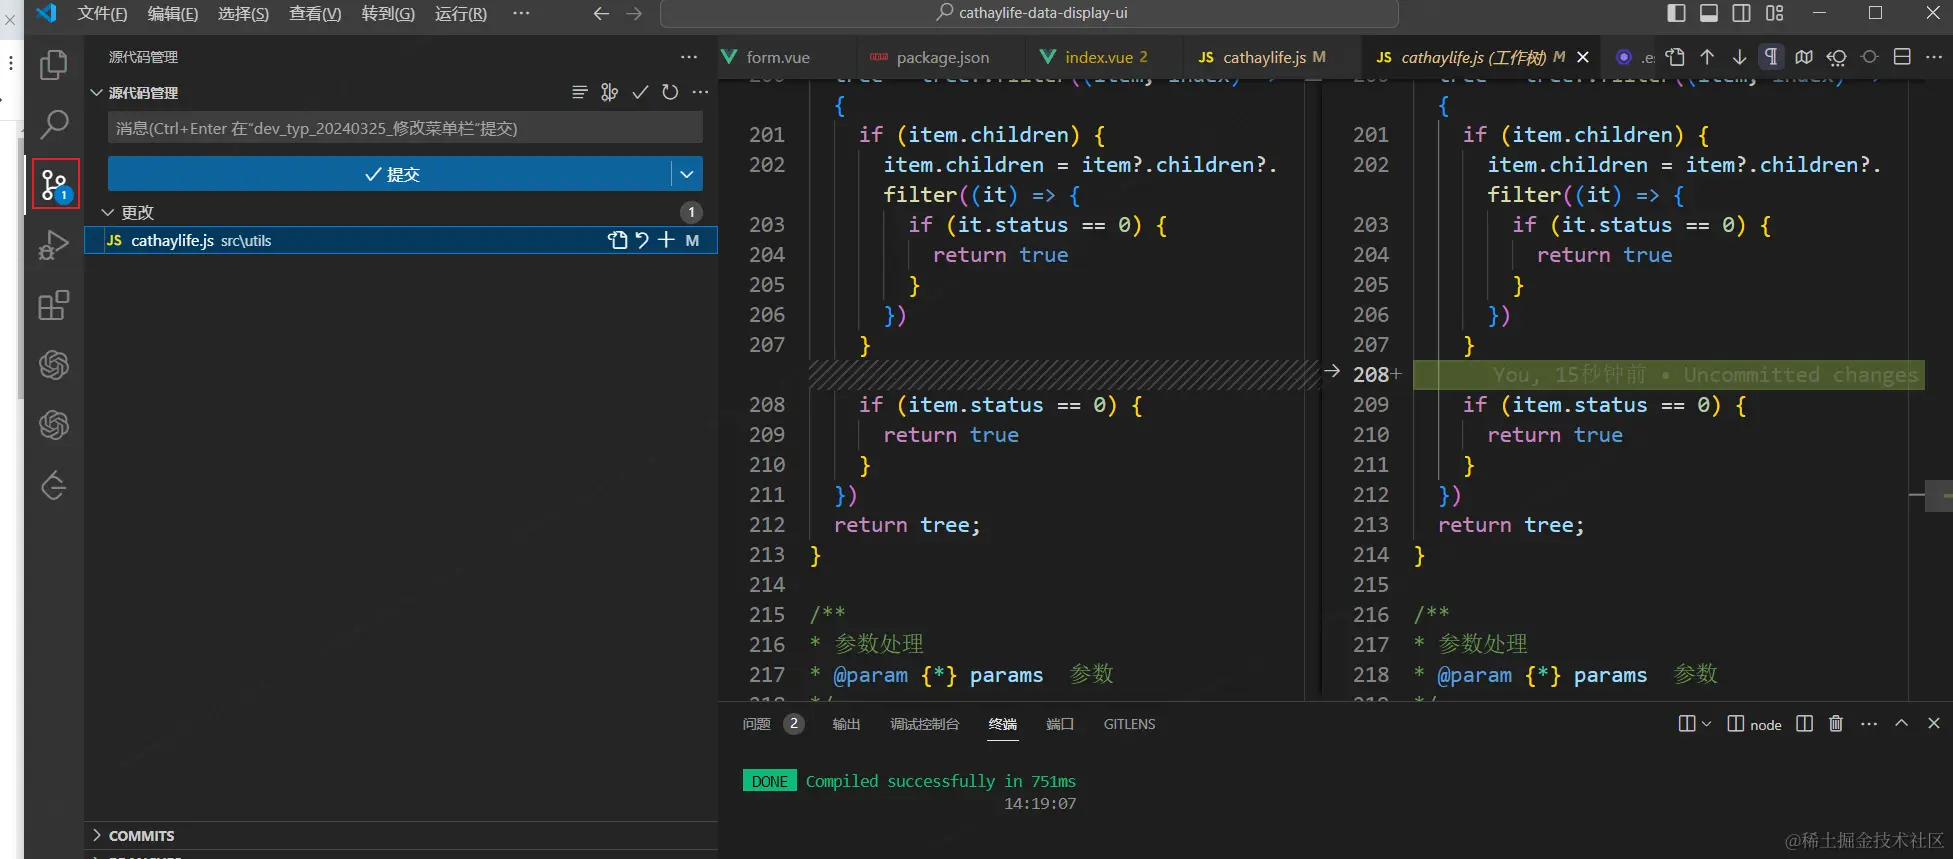Discard changes for cathaylife.js
Screen dimensions: 1953x859
tap(642, 240)
